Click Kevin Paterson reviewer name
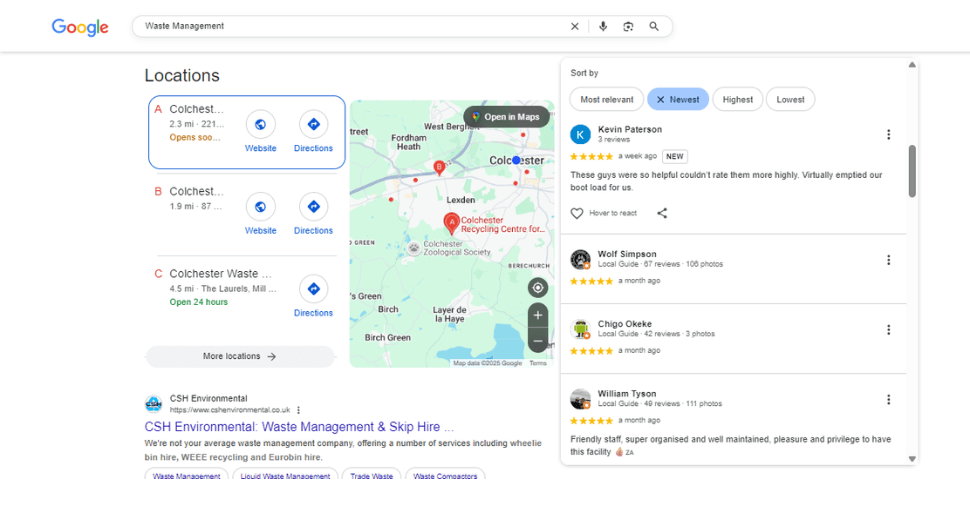This screenshot has width=970, height=517. [x=630, y=129]
